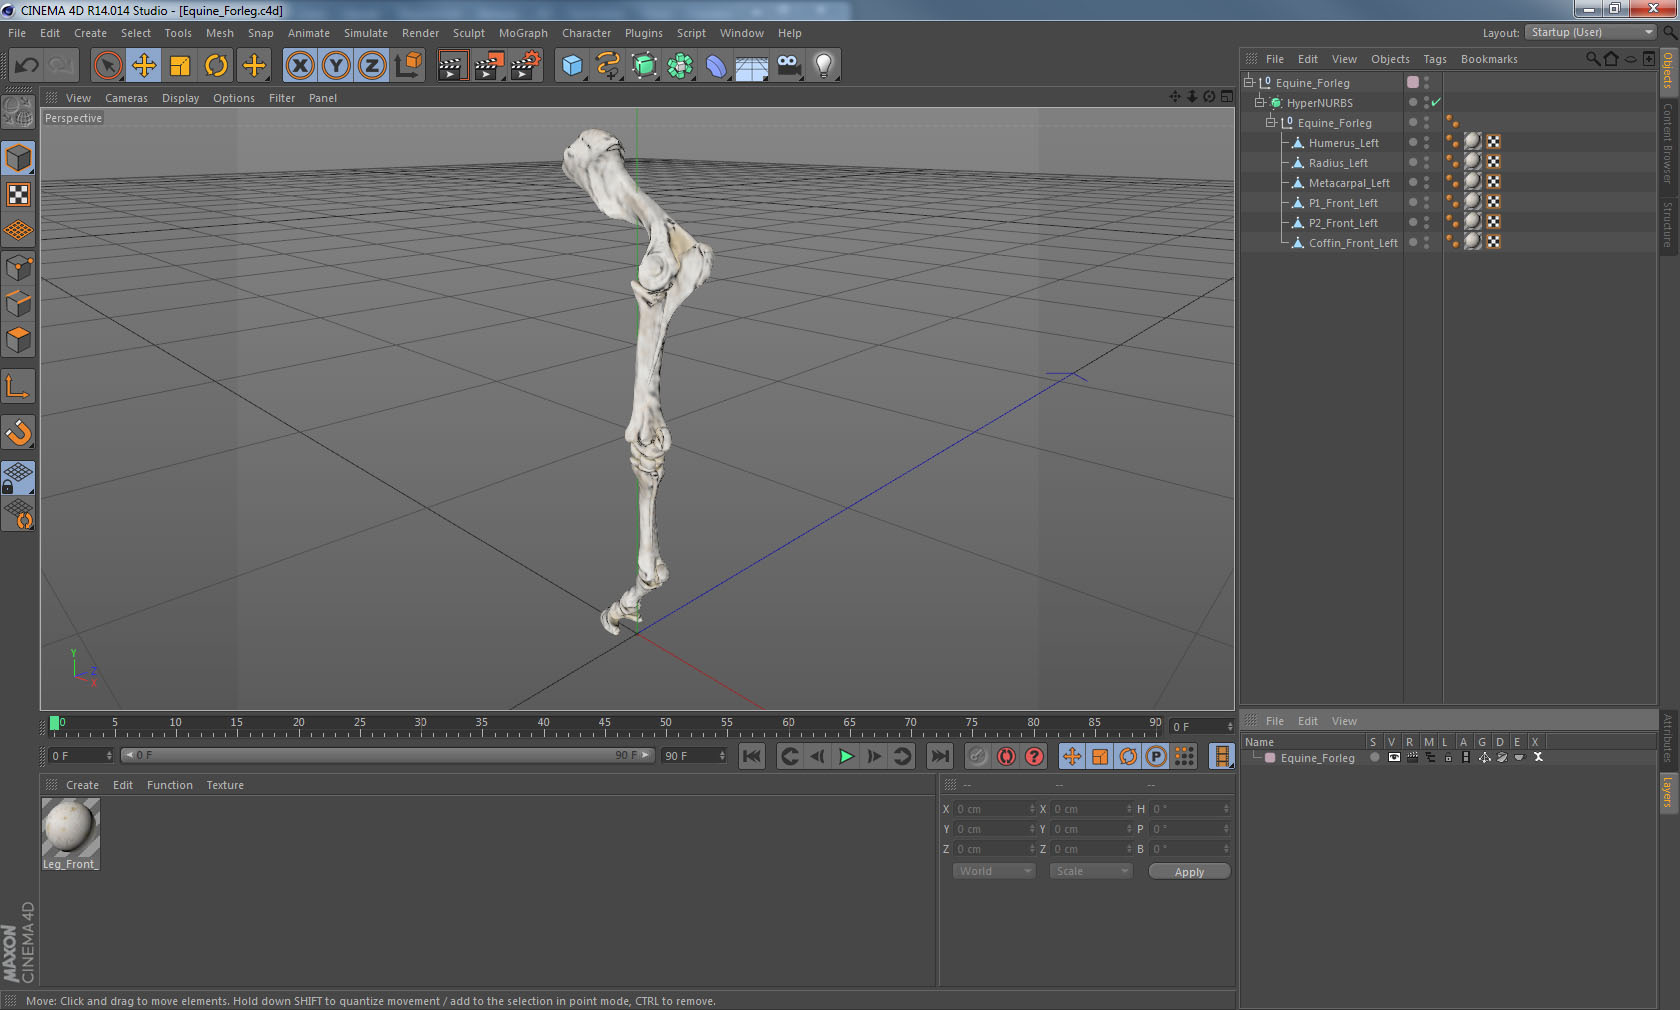Select Metacarpal_Left object in tree
Screen dimensions: 1680x1010
[x=1349, y=183]
